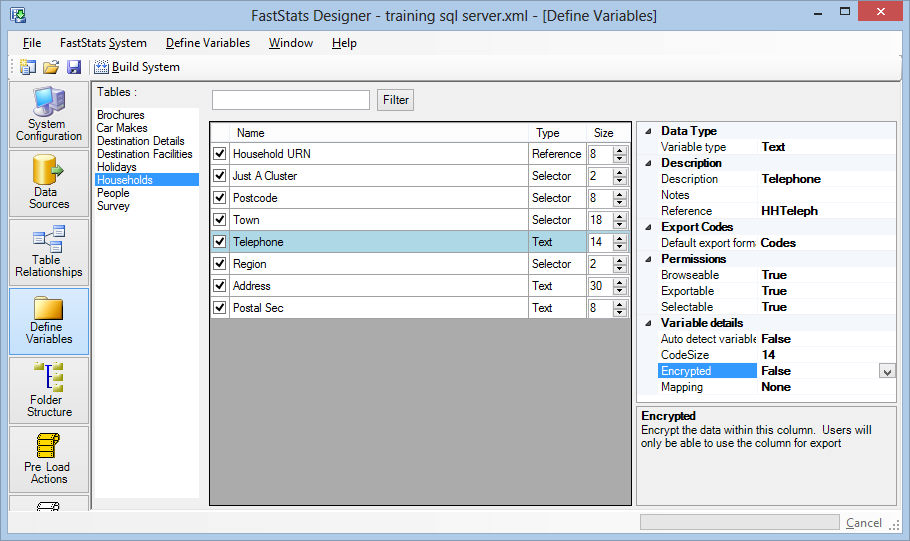
Task: Select the Brochures table
Action: pyautogui.click(x=121, y=115)
